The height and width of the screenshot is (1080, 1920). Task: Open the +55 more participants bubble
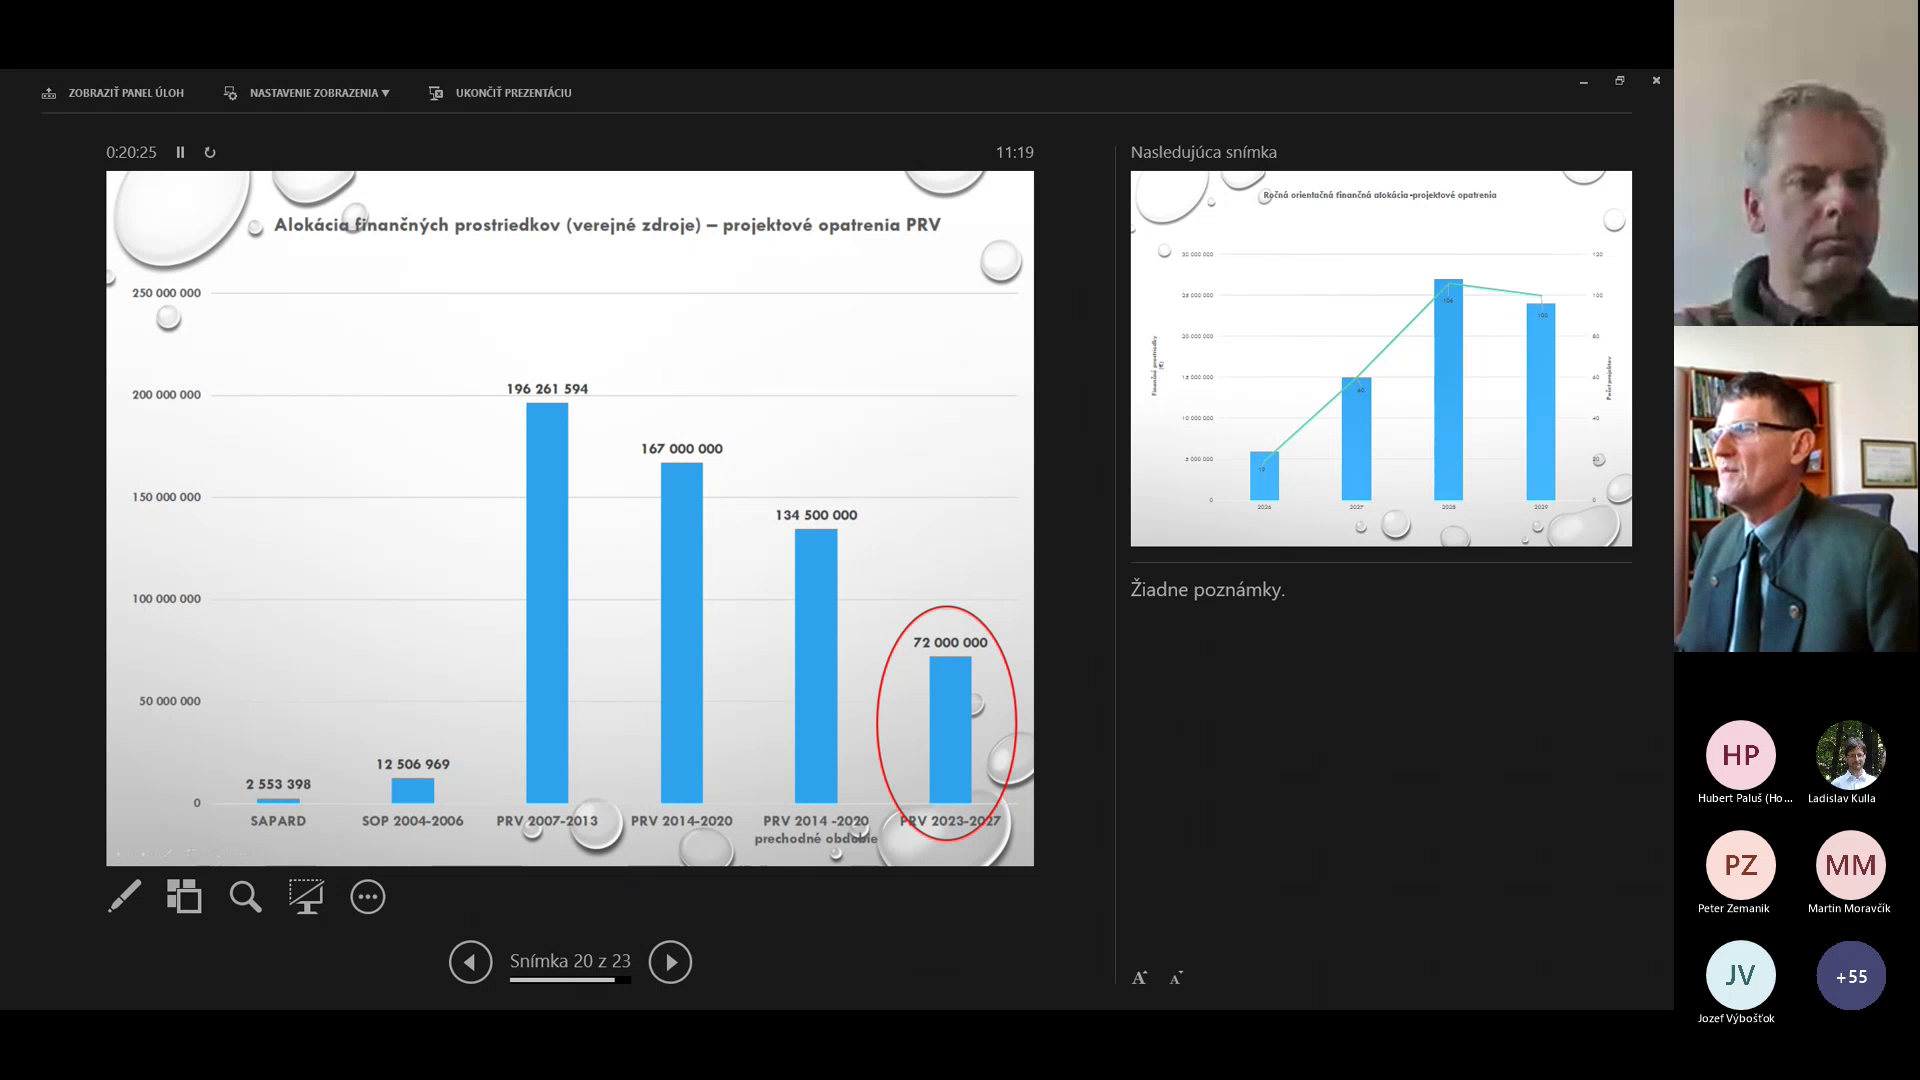tap(1850, 976)
